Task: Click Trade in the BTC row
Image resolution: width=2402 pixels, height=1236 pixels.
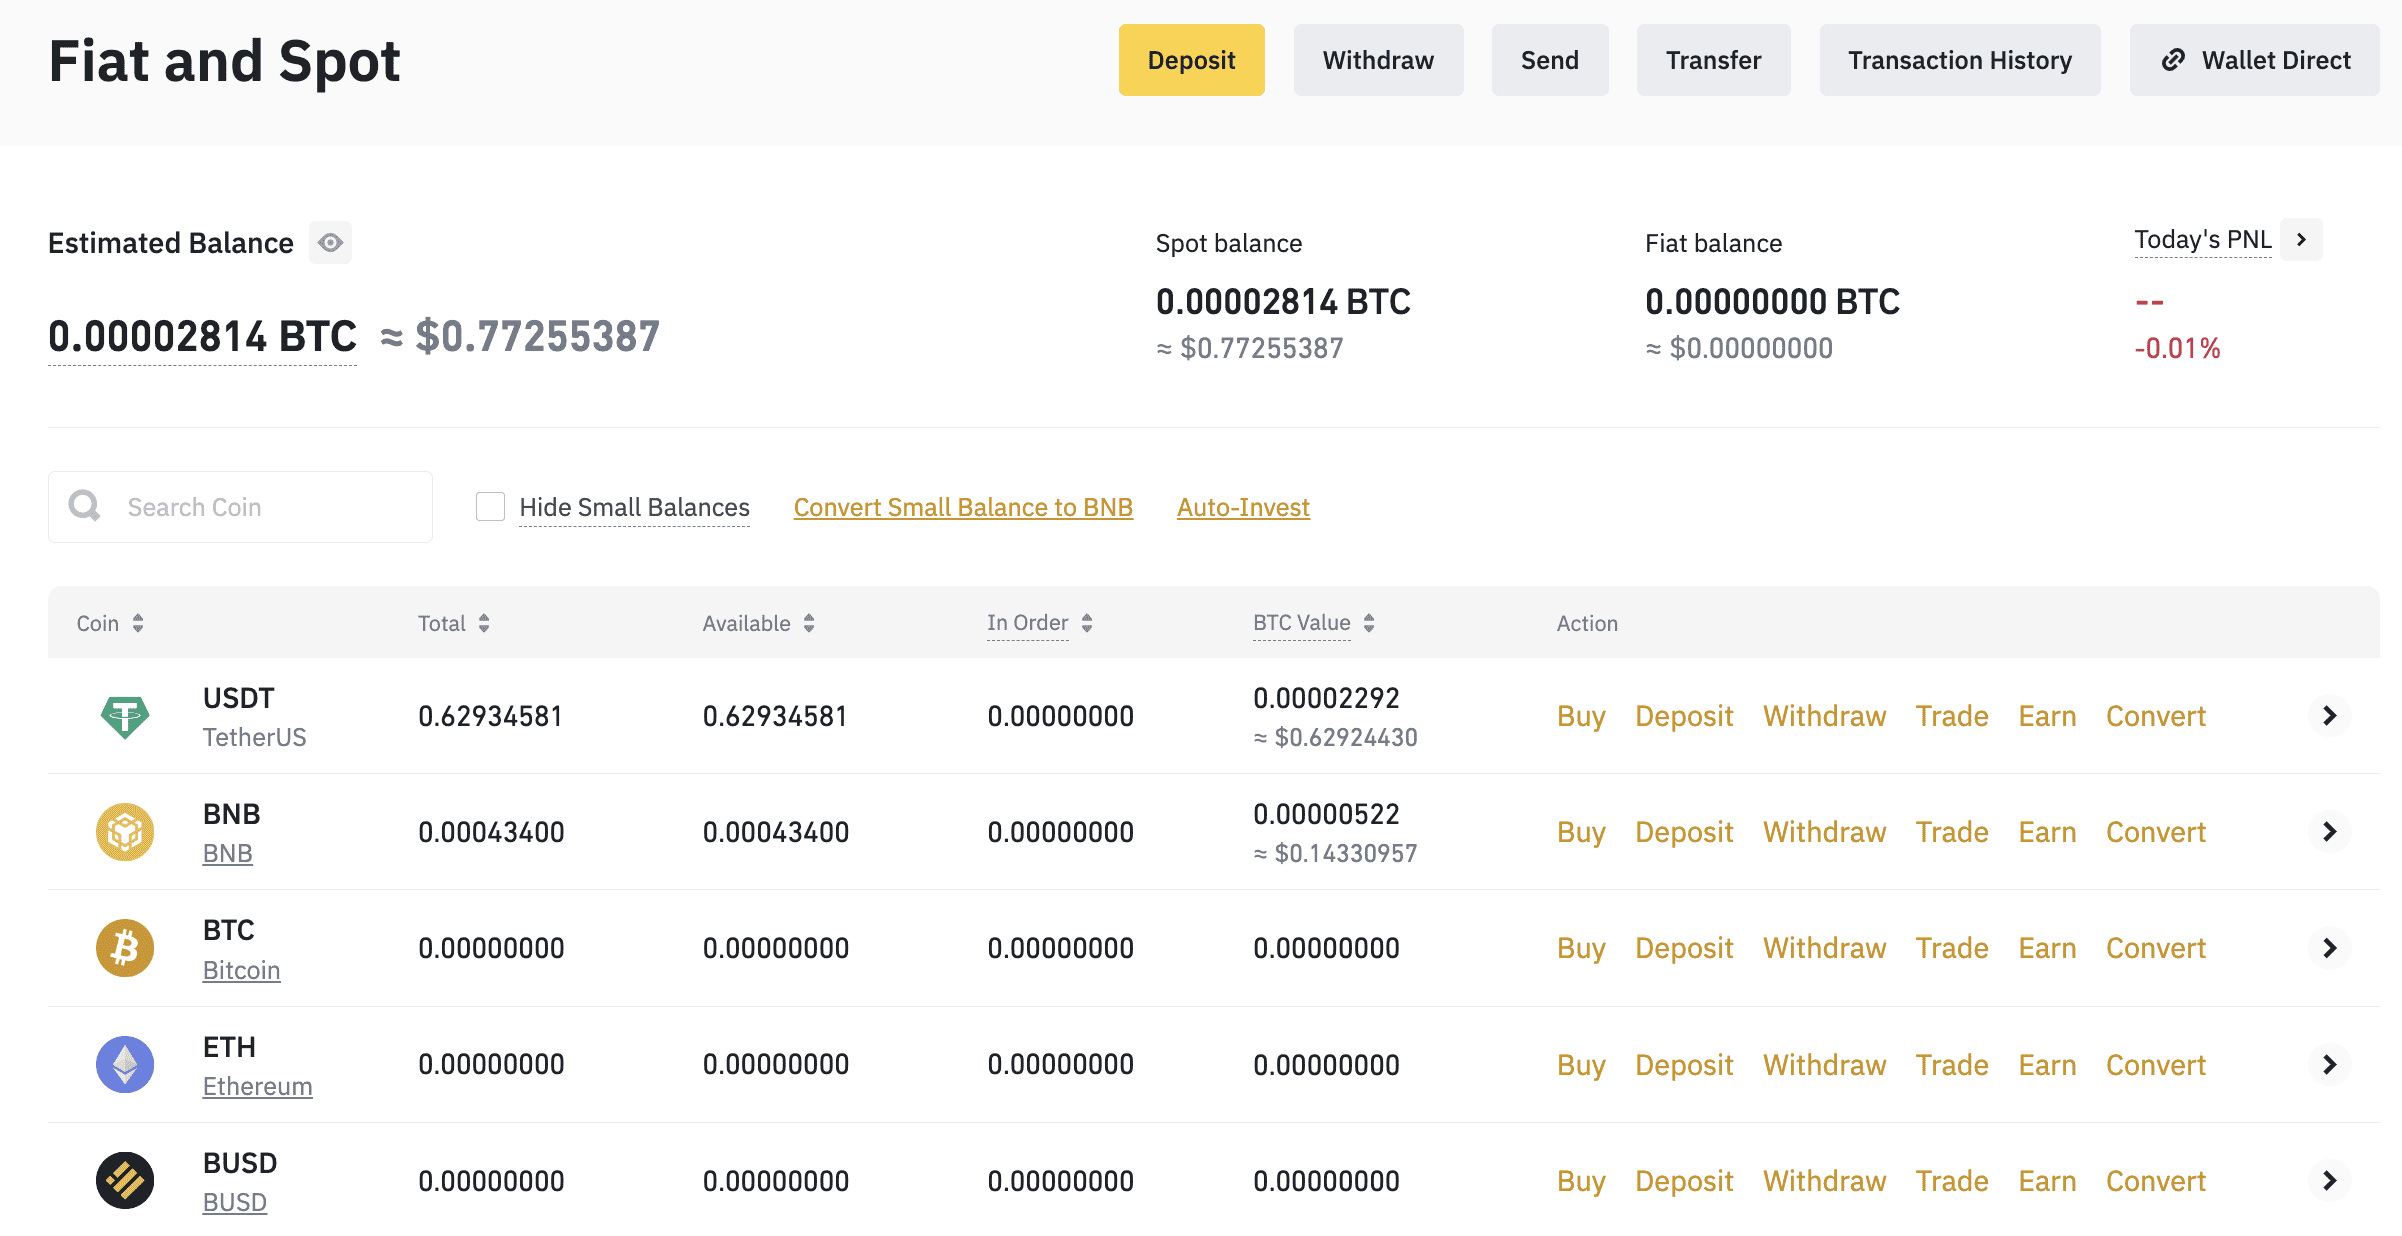Action: tap(1952, 948)
